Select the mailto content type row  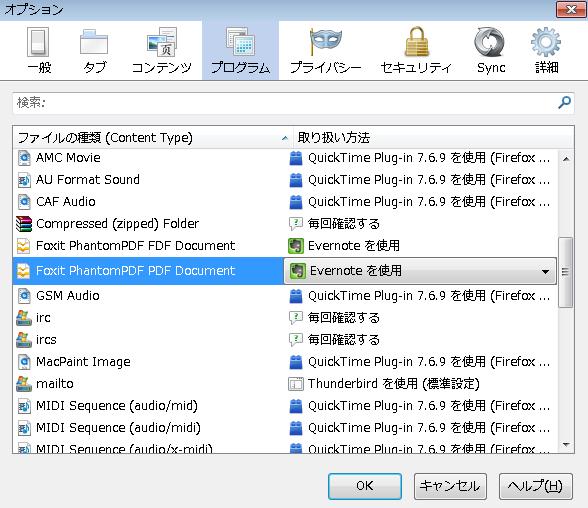[x=285, y=384]
